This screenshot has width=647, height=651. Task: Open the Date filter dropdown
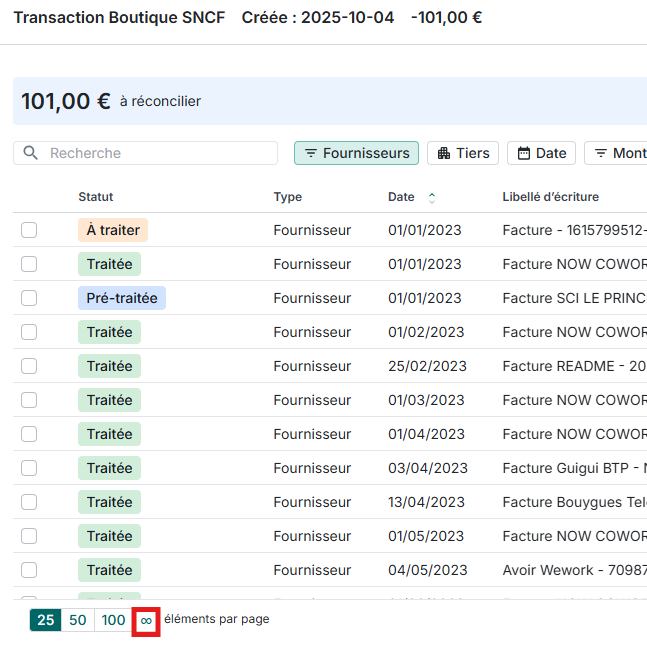[541, 153]
